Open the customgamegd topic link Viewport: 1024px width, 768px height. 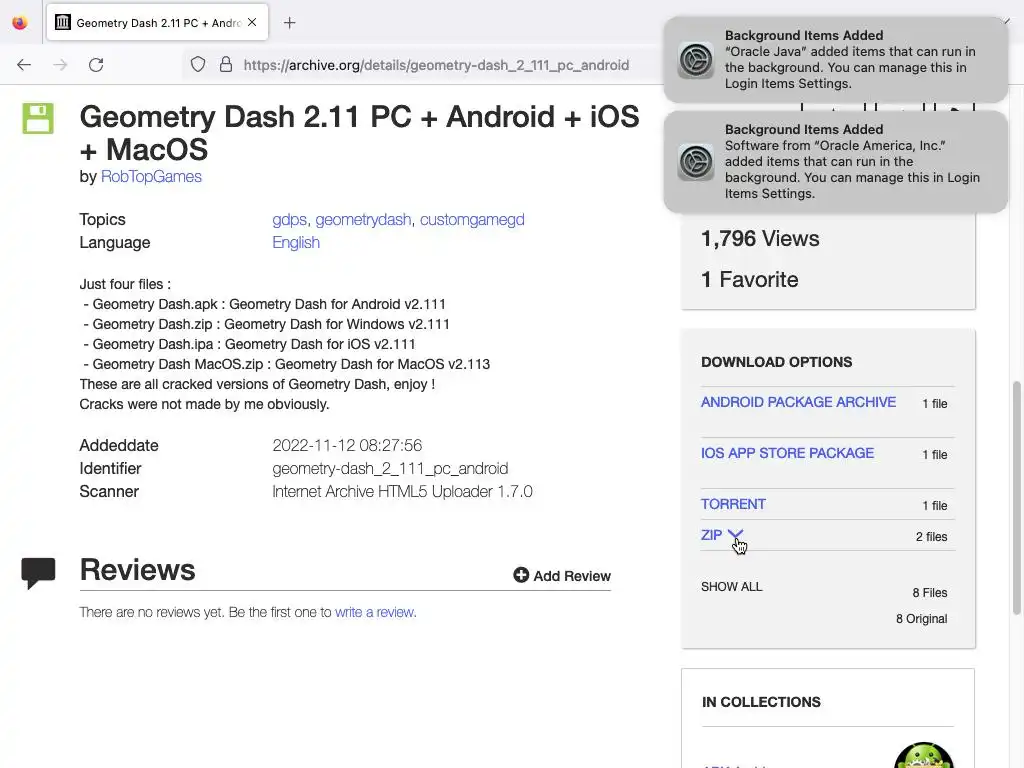coord(472,219)
